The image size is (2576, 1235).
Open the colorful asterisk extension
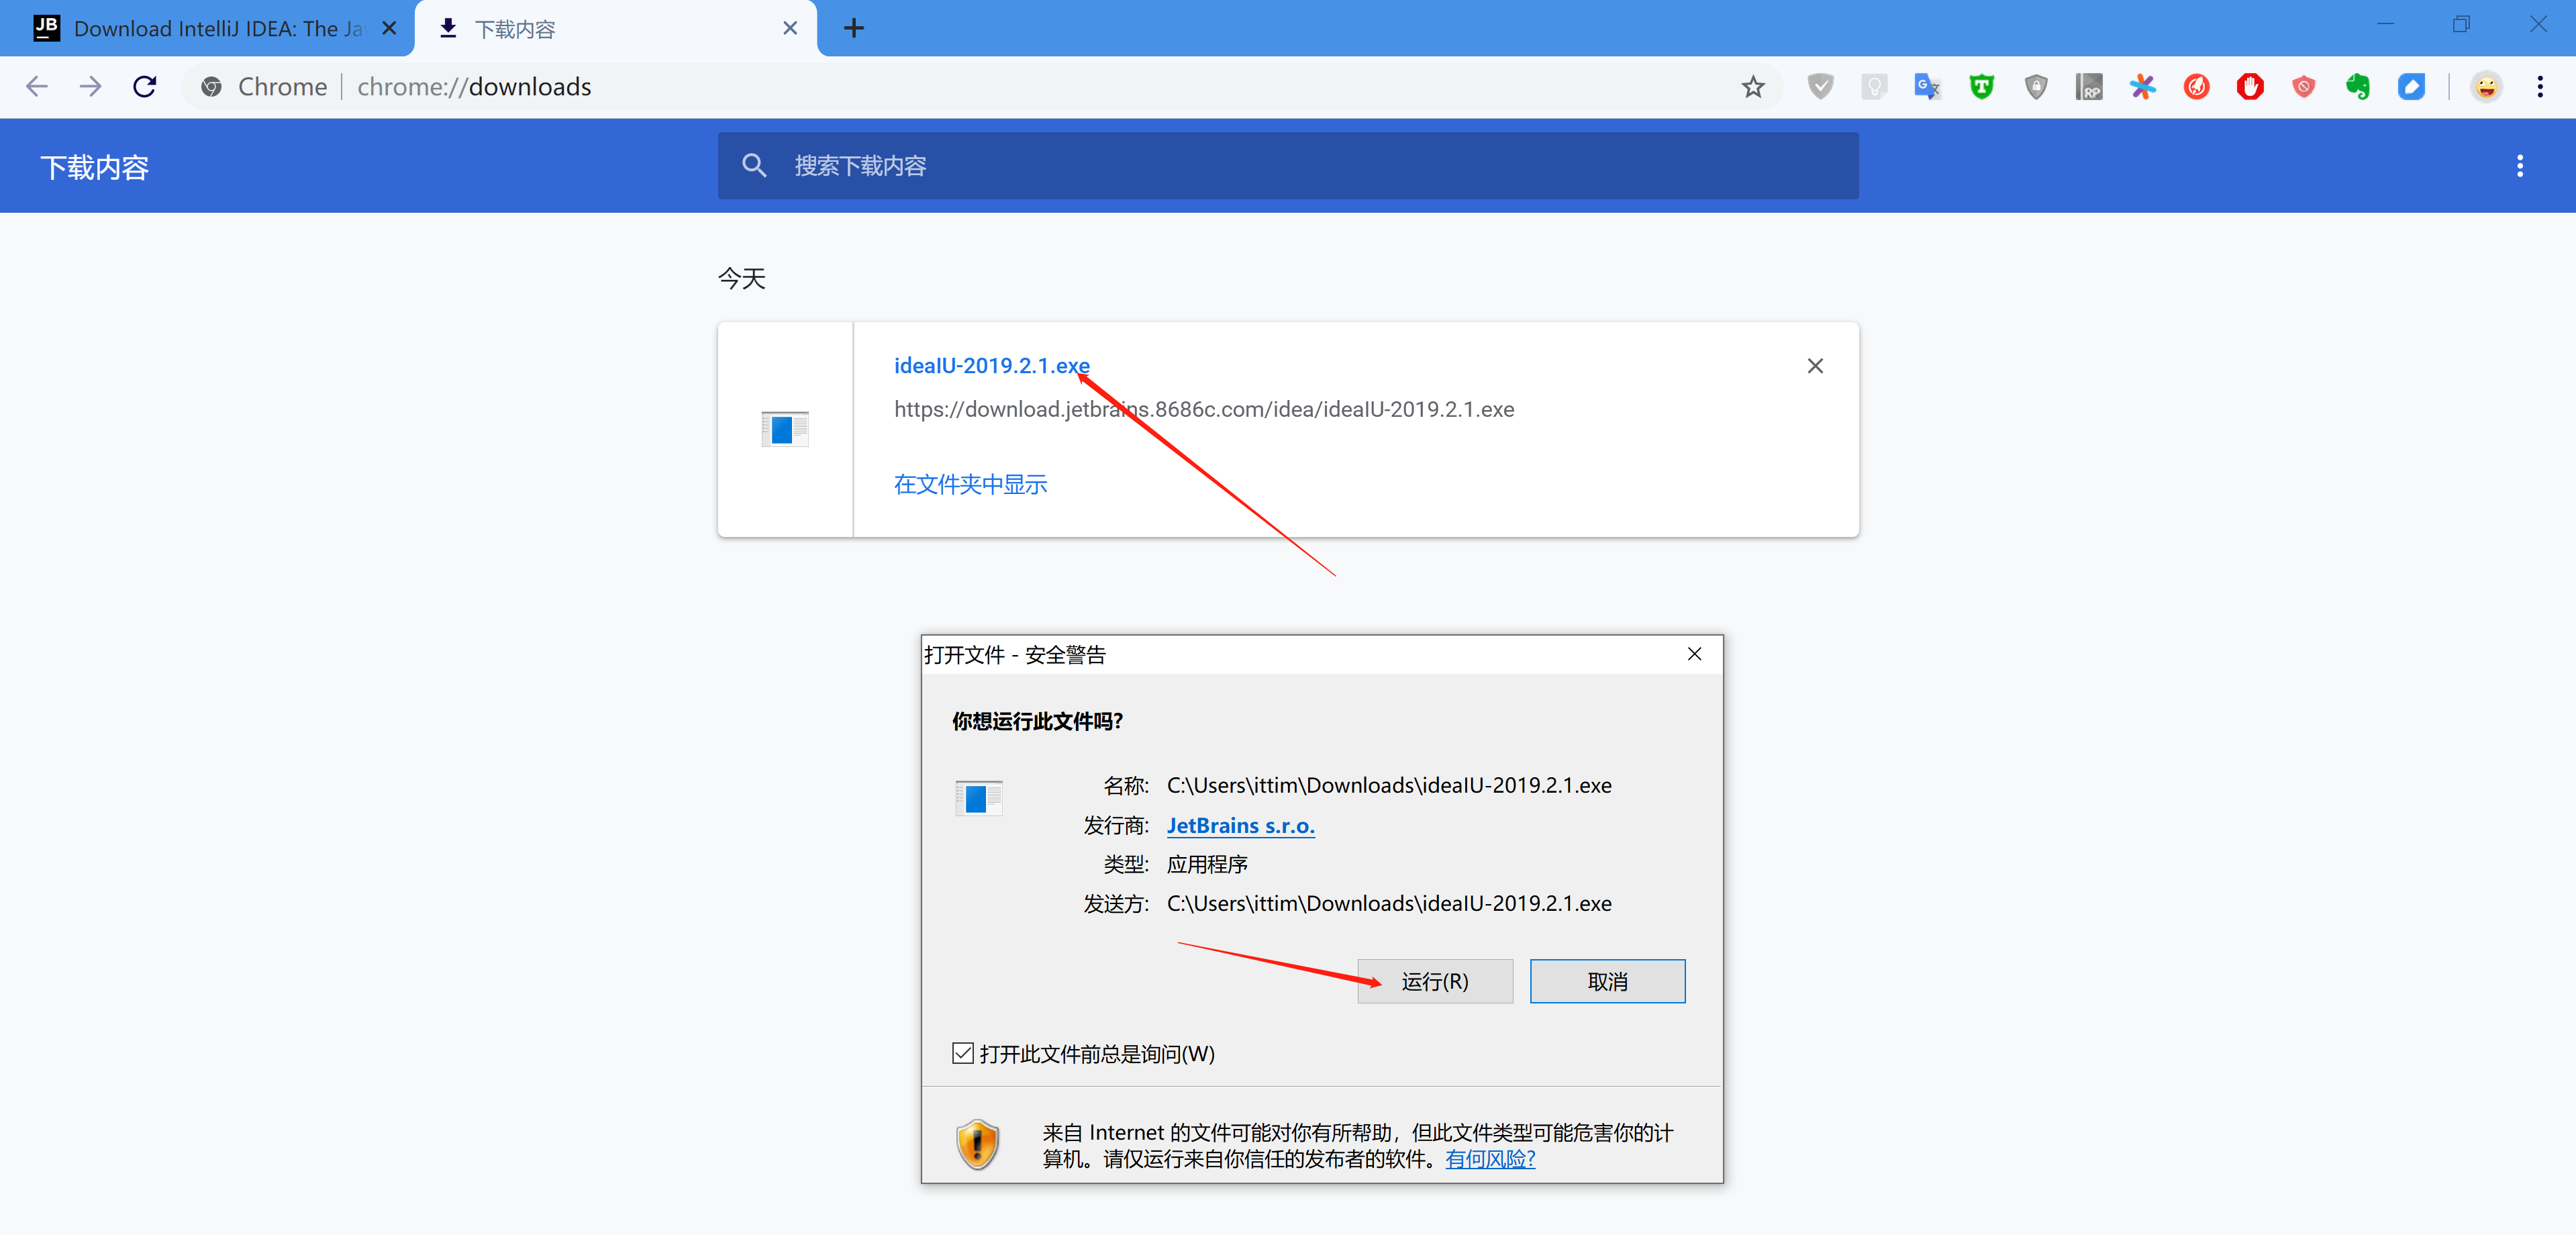coord(2143,87)
